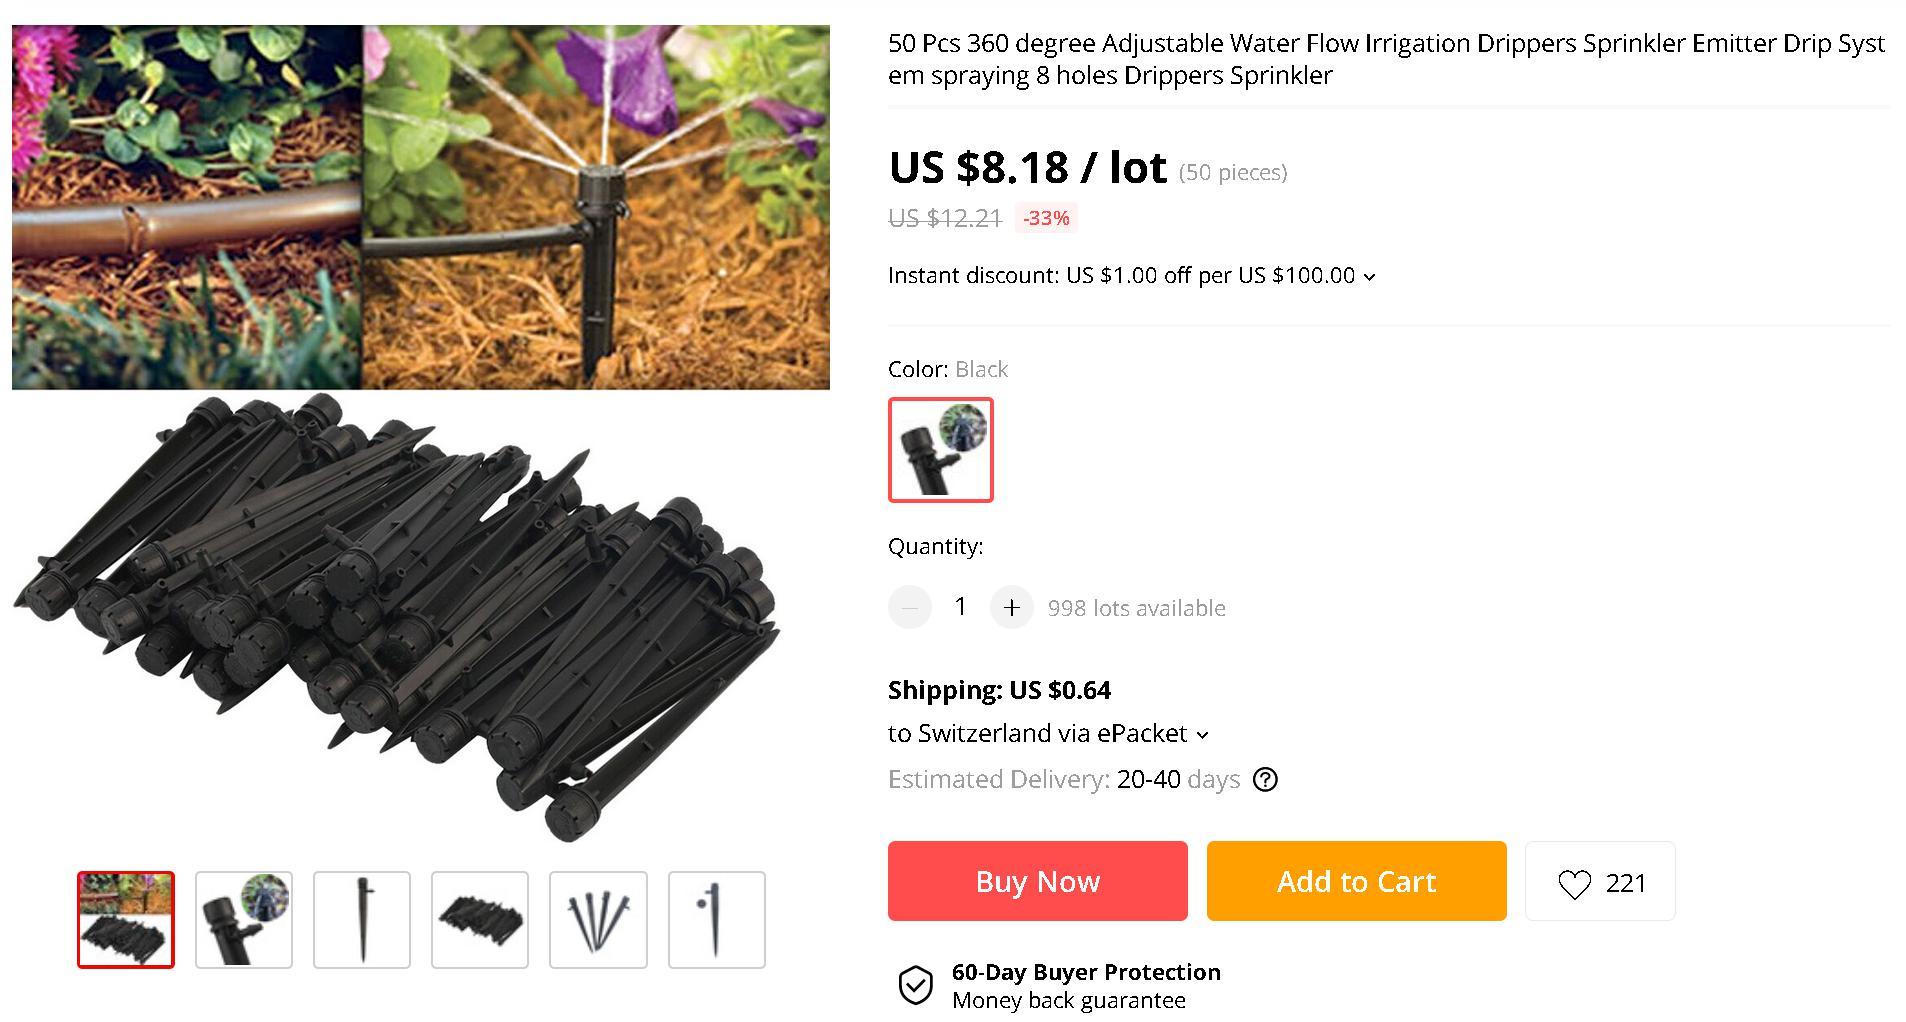Click the estimated delivery help question mark
The width and height of the screenshot is (1906, 1022).
coord(1265,779)
